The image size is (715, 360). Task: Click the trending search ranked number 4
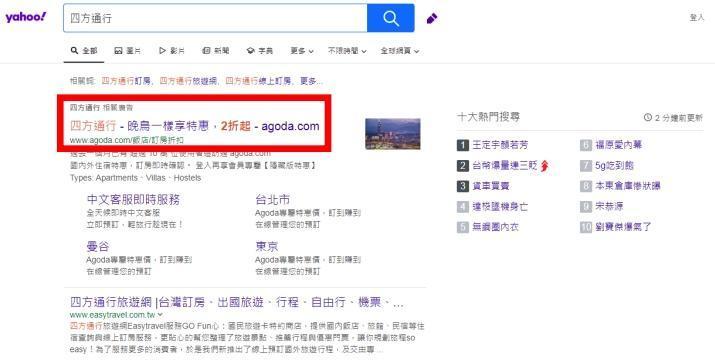500,206
